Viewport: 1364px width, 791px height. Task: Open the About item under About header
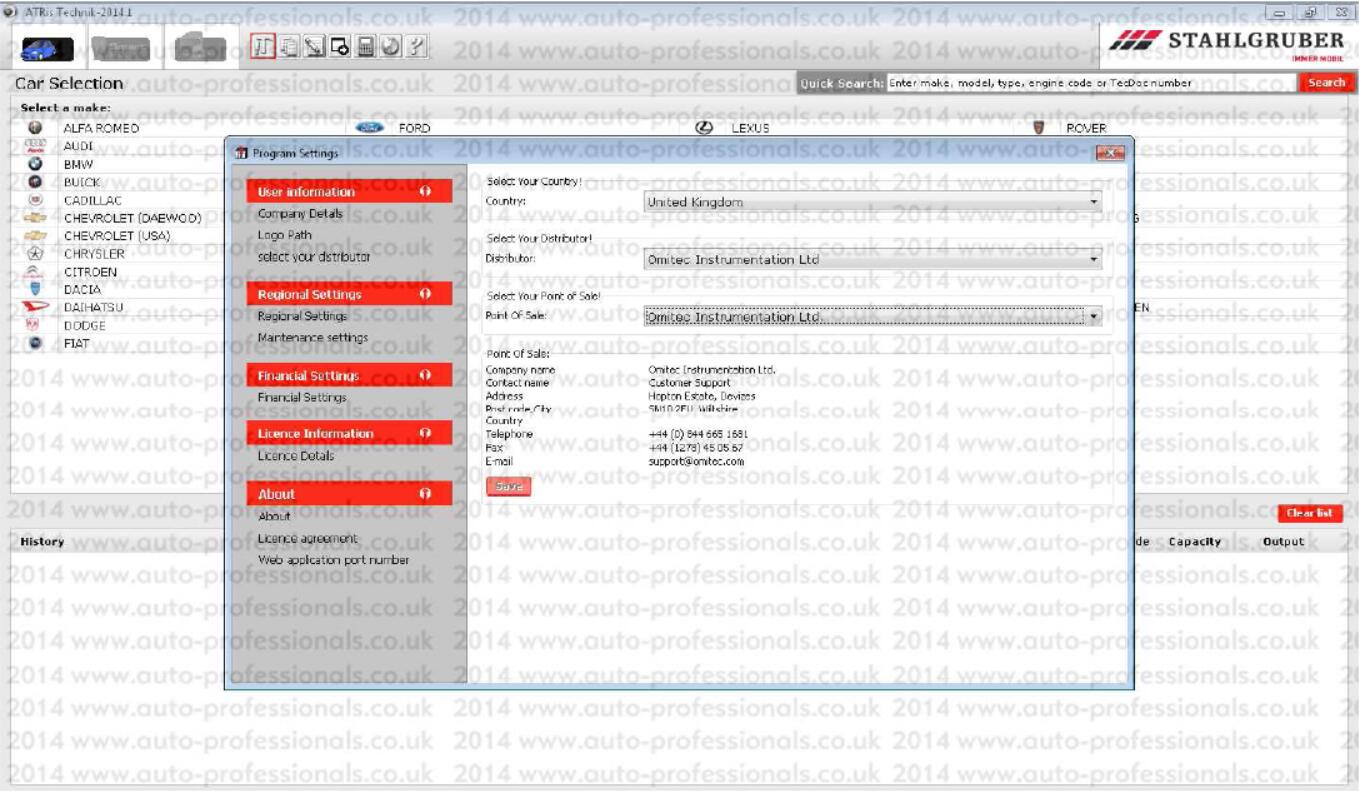(x=274, y=516)
